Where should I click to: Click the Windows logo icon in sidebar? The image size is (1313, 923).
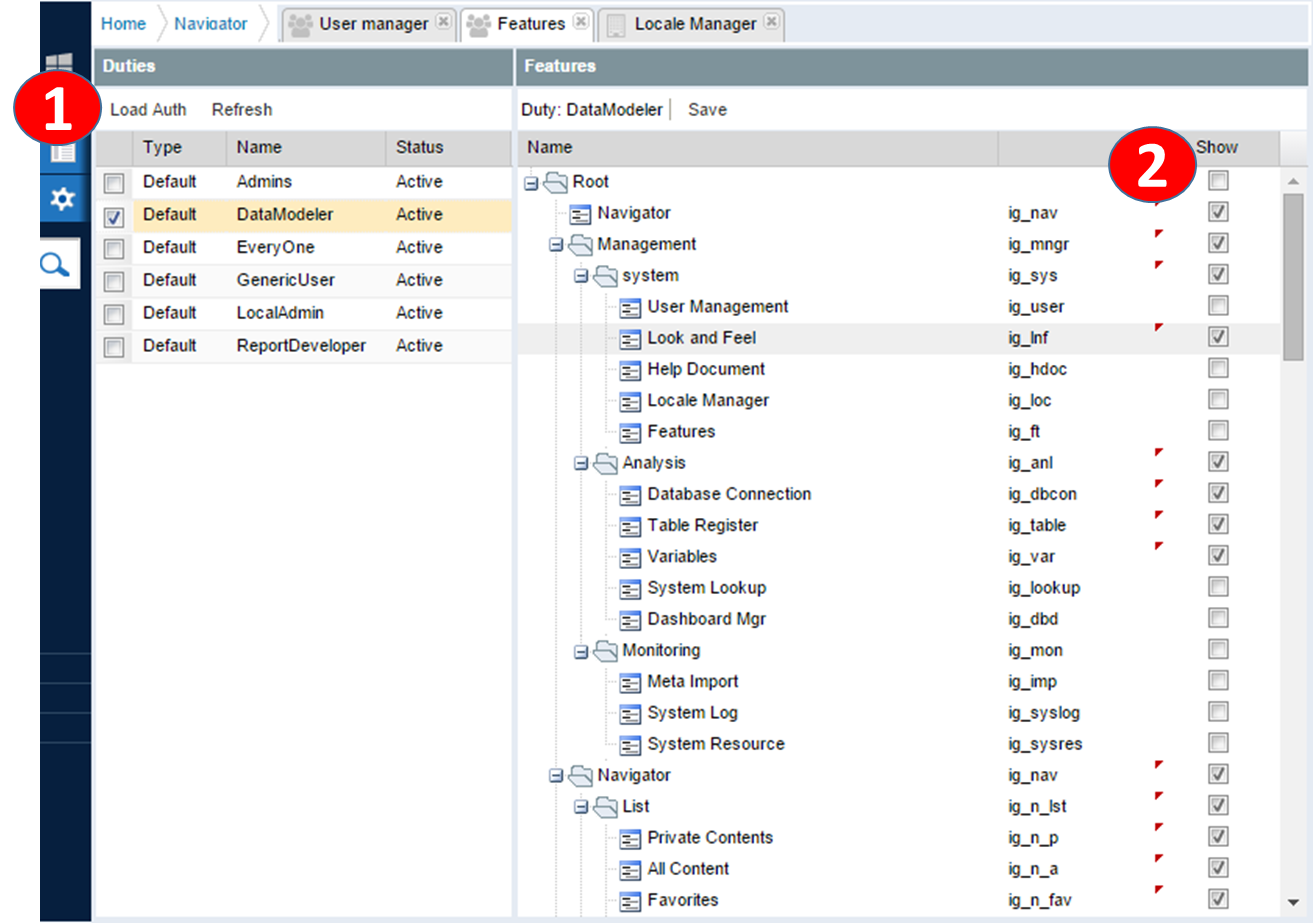tap(60, 68)
